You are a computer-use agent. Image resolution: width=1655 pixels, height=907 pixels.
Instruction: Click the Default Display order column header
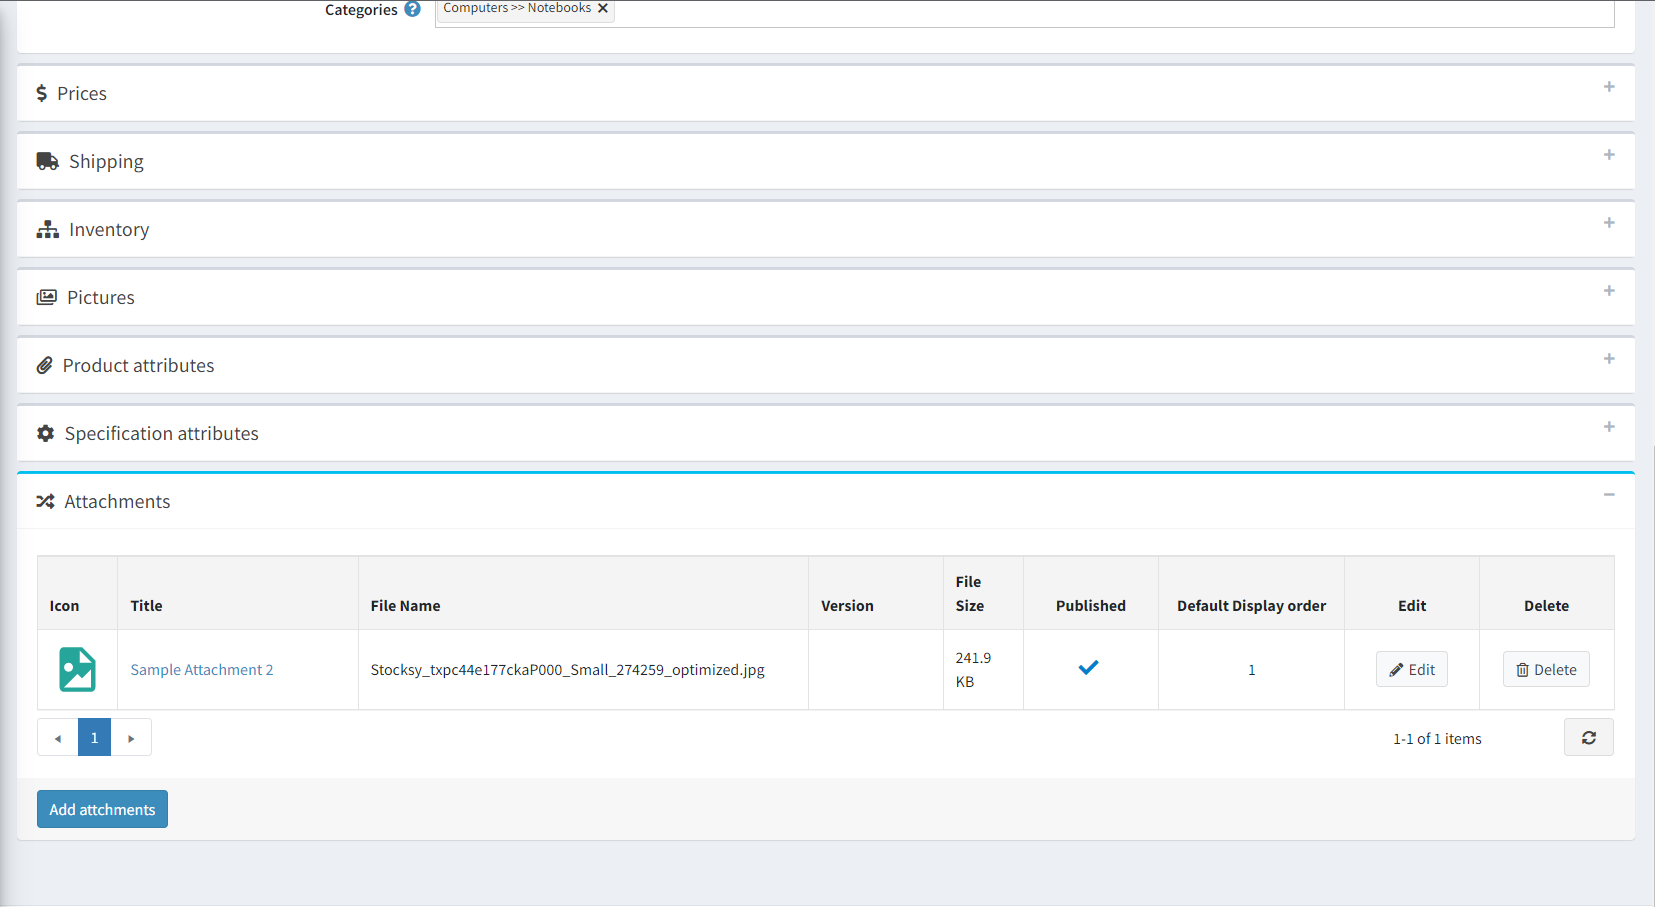pyautogui.click(x=1251, y=593)
